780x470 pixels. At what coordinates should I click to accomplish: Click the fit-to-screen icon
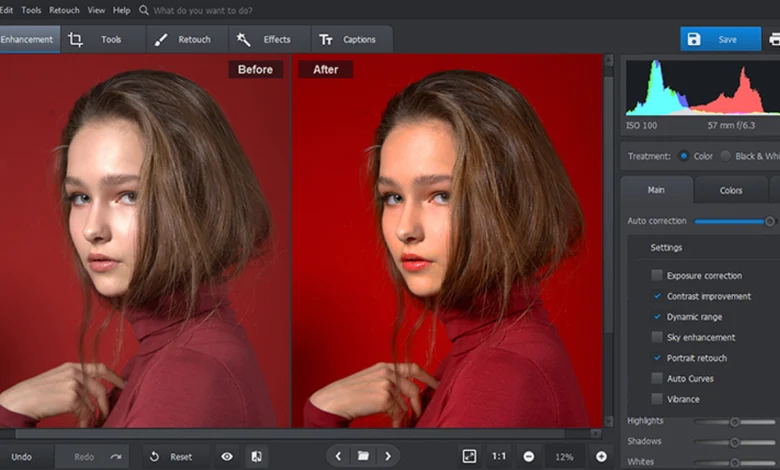(x=469, y=456)
